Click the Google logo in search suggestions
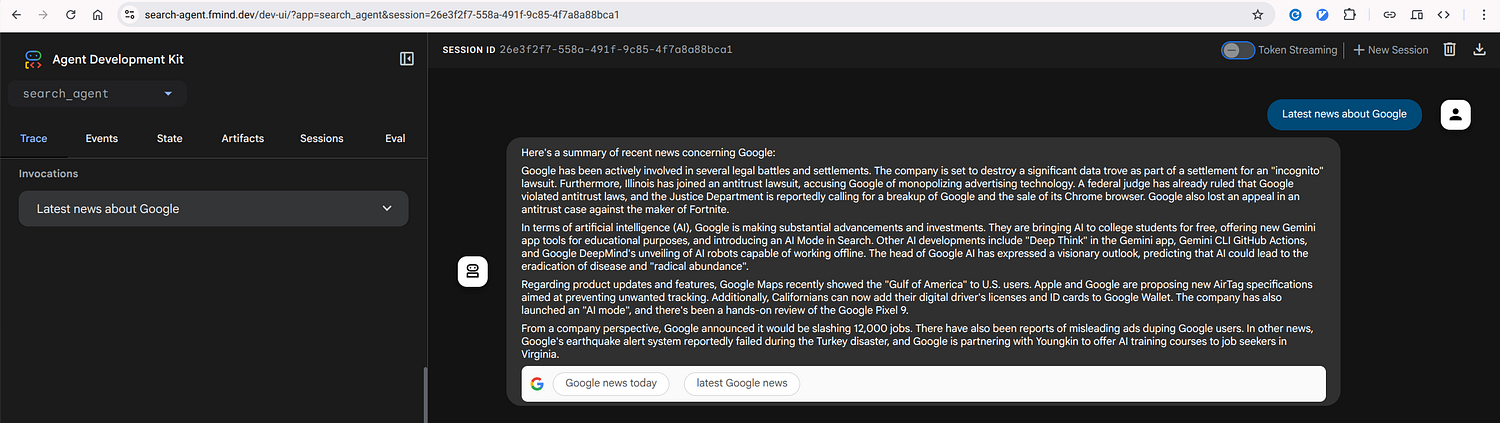Viewport: 1500px width, 423px height. coord(537,383)
